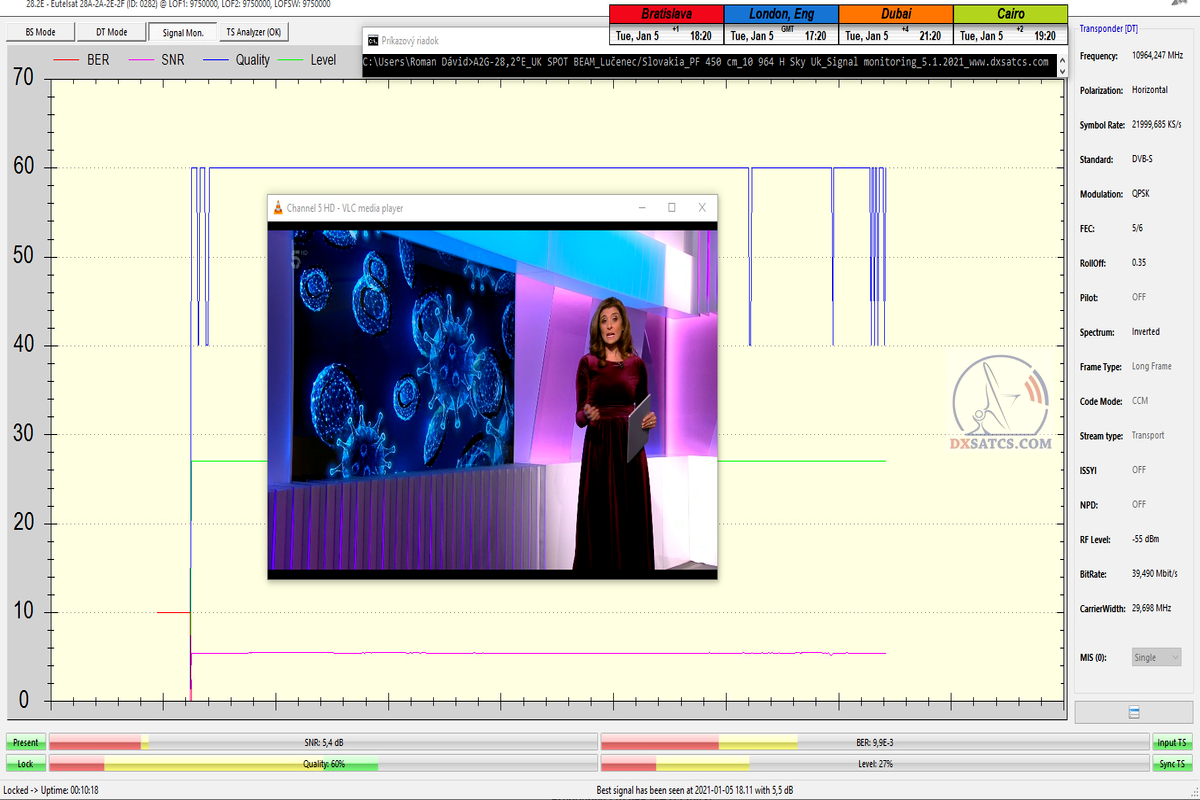Open the DT Mode tab
Screen dimensions: 1200x800
[111, 32]
